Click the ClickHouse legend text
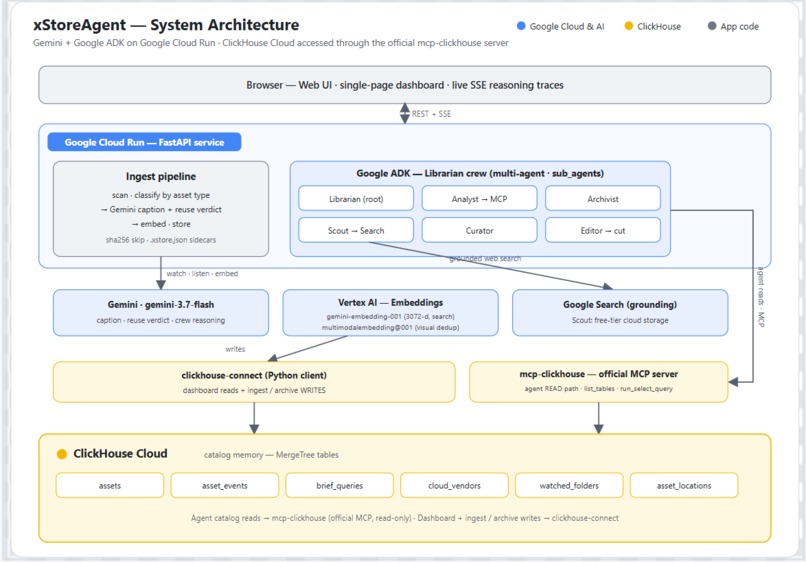The image size is (806, 562). (x=659, y=26)
